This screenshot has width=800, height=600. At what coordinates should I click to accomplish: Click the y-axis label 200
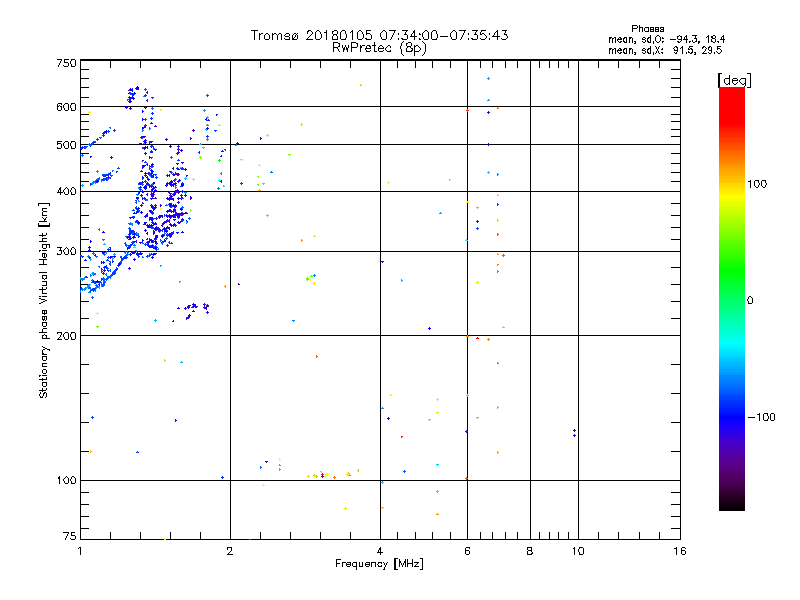click(x=66, y=336)
